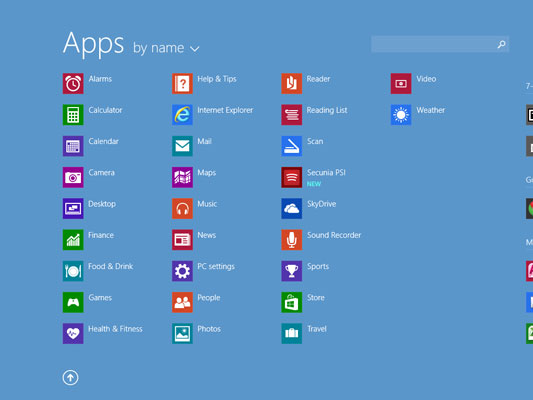Click the 'Scan' text label
533x400 pixels.
[315, 141]
